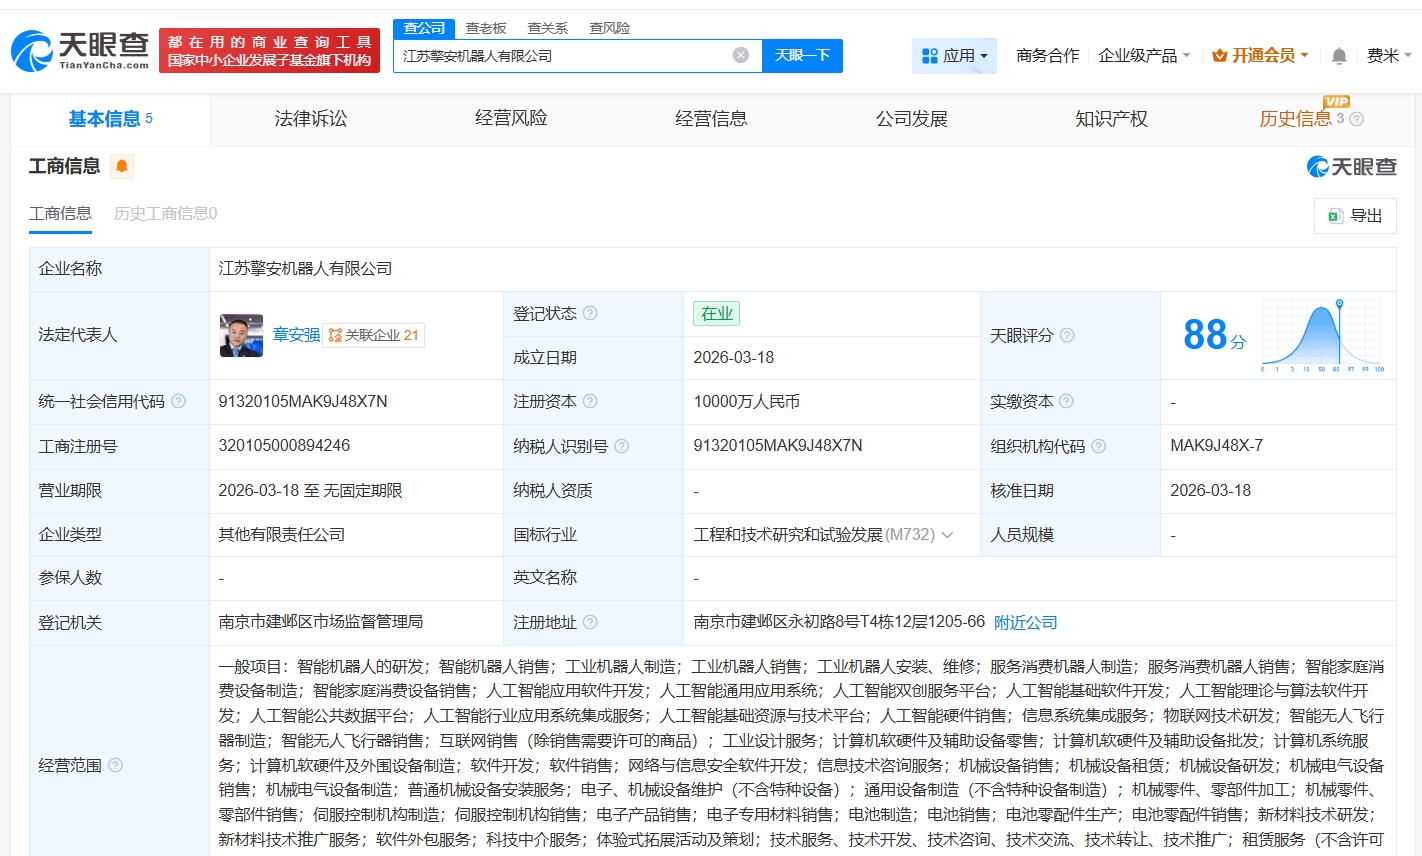Click the 天眼评分 score distribution chart

click(x=1323, y=336)
